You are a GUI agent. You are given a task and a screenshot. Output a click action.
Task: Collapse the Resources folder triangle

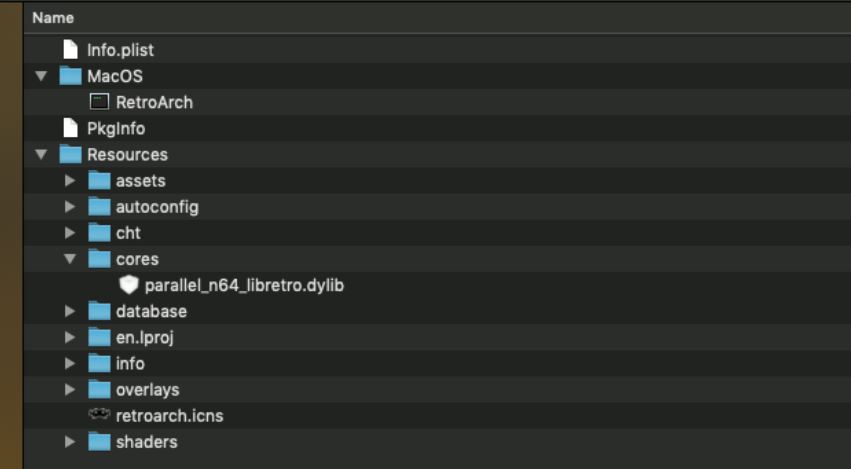coord(41,154)
